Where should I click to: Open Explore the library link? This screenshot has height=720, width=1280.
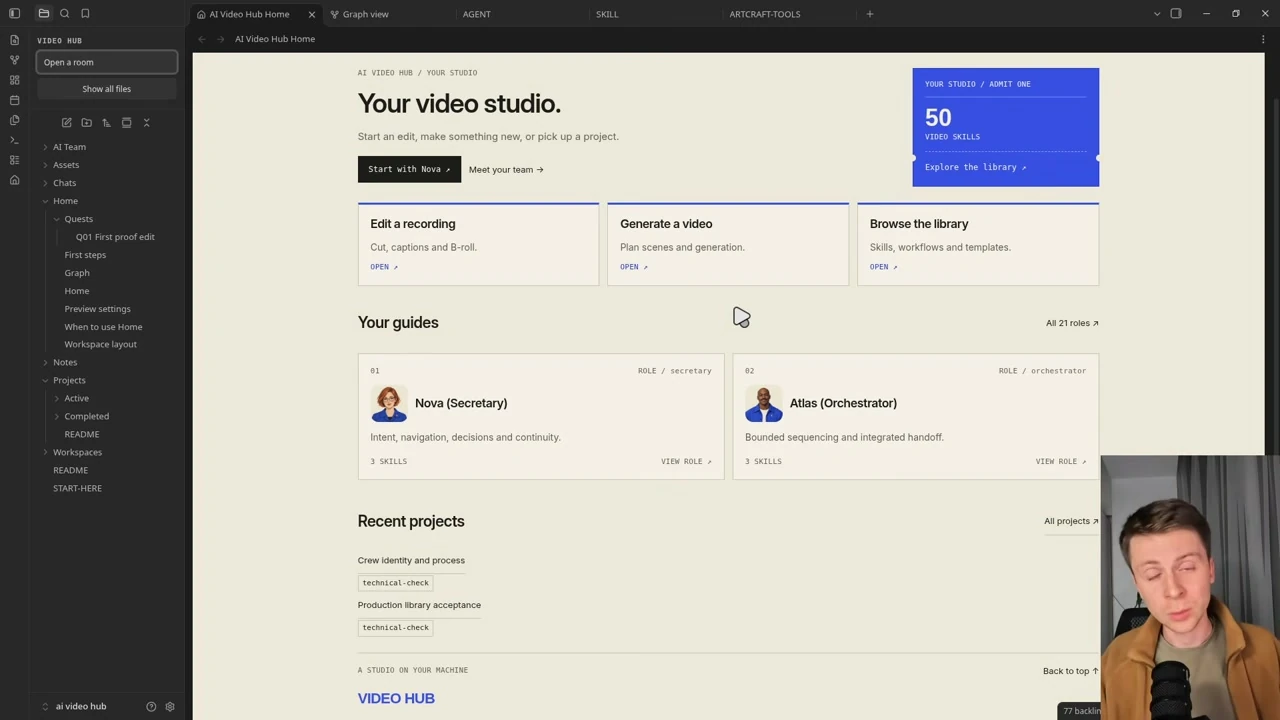(975, 167)
